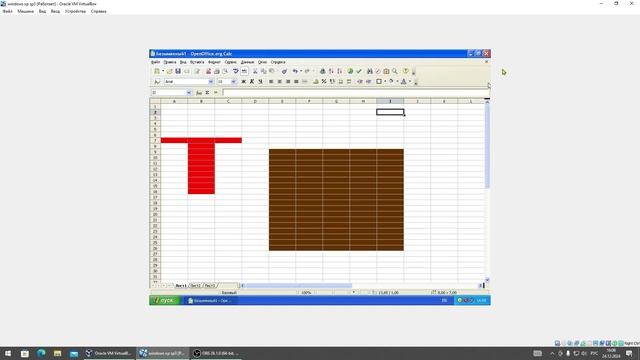
Task: Open the Navigator compass icon
Action: pos(378,71)
